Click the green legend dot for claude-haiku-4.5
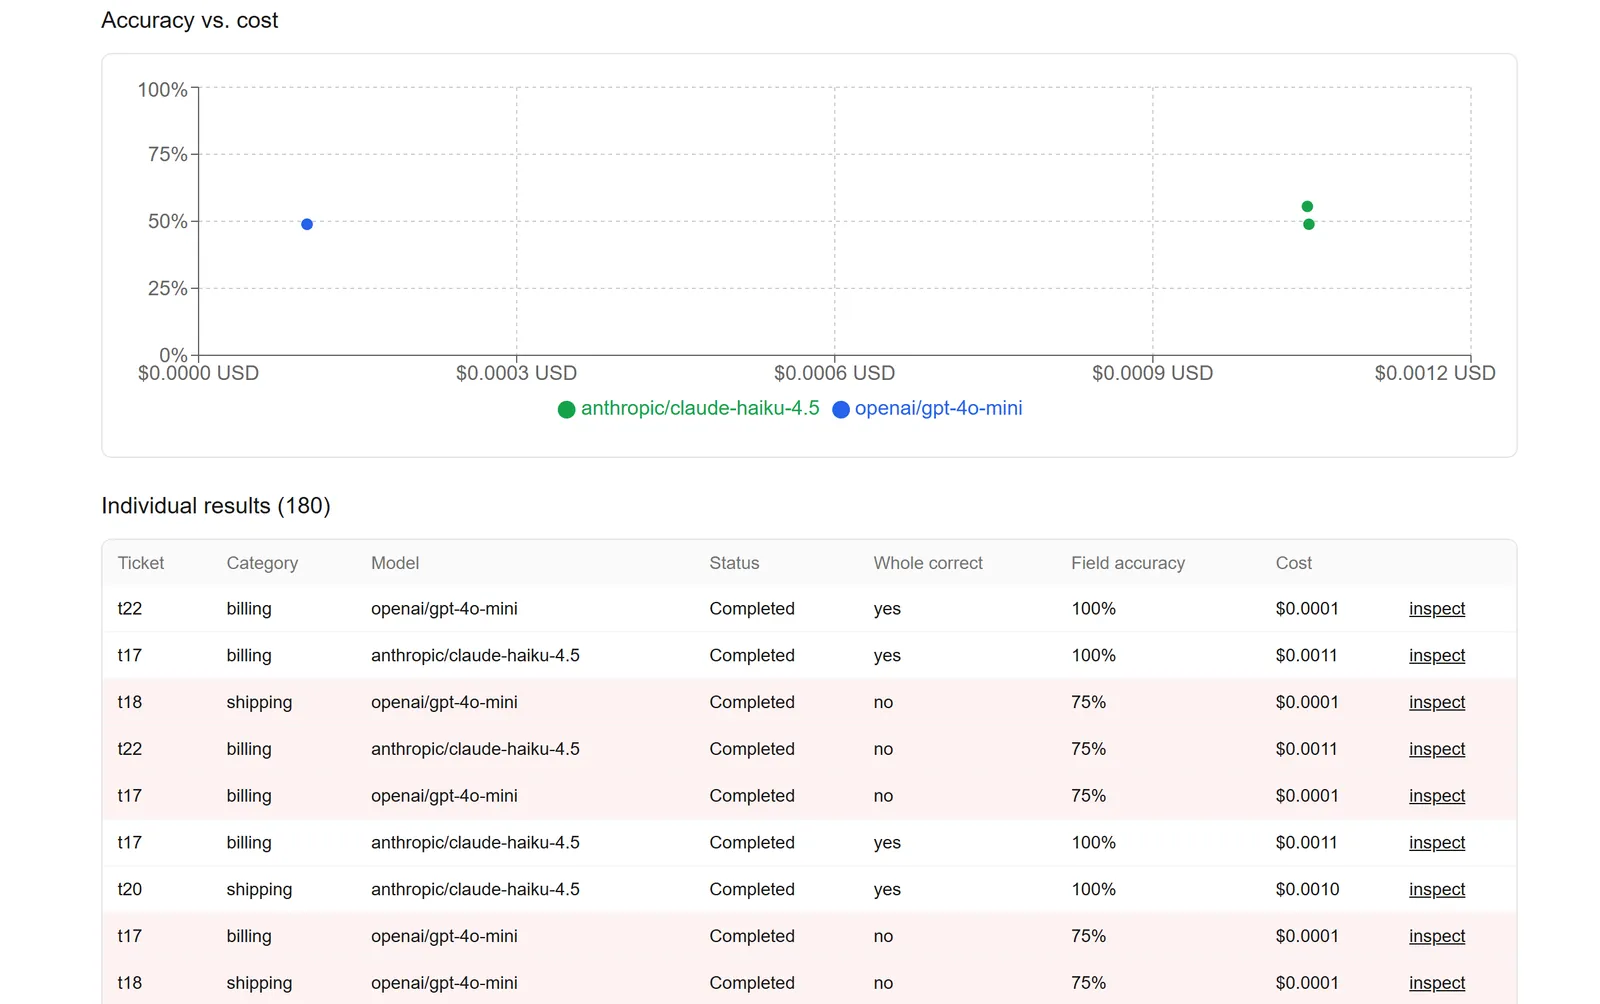1600x1004 pixels. (566, 409)
